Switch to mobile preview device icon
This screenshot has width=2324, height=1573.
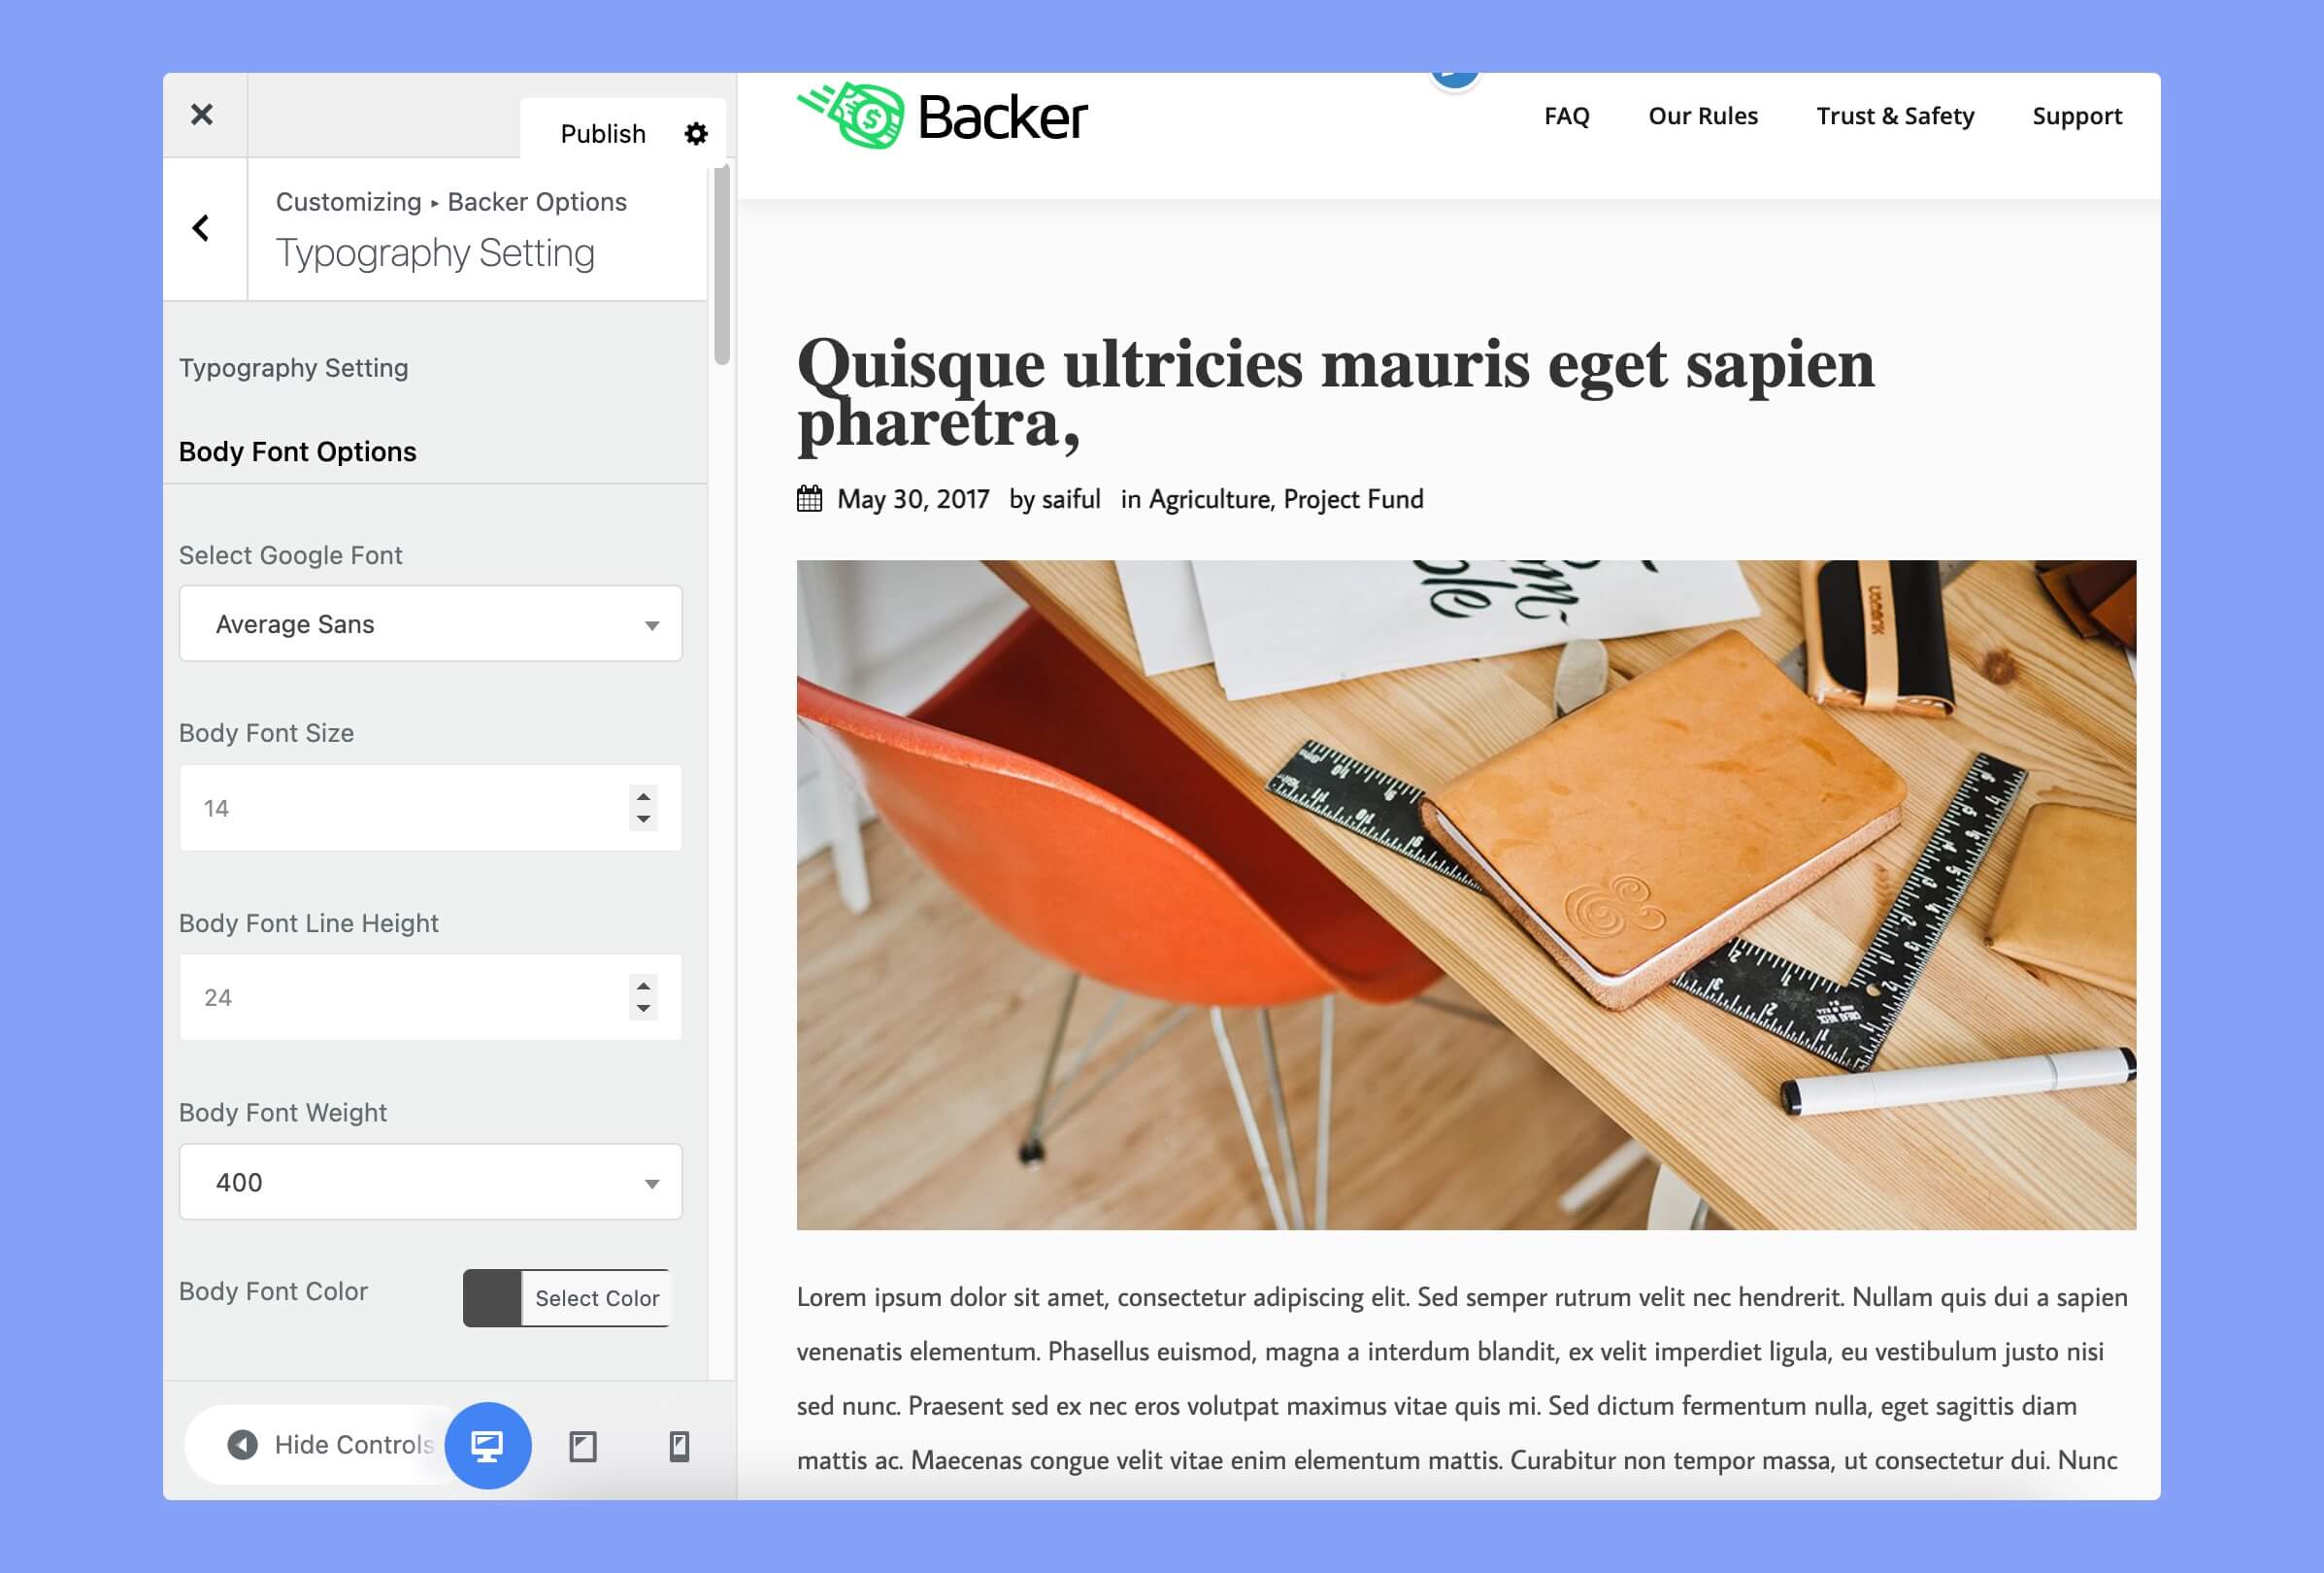(x=679, y=1446)
